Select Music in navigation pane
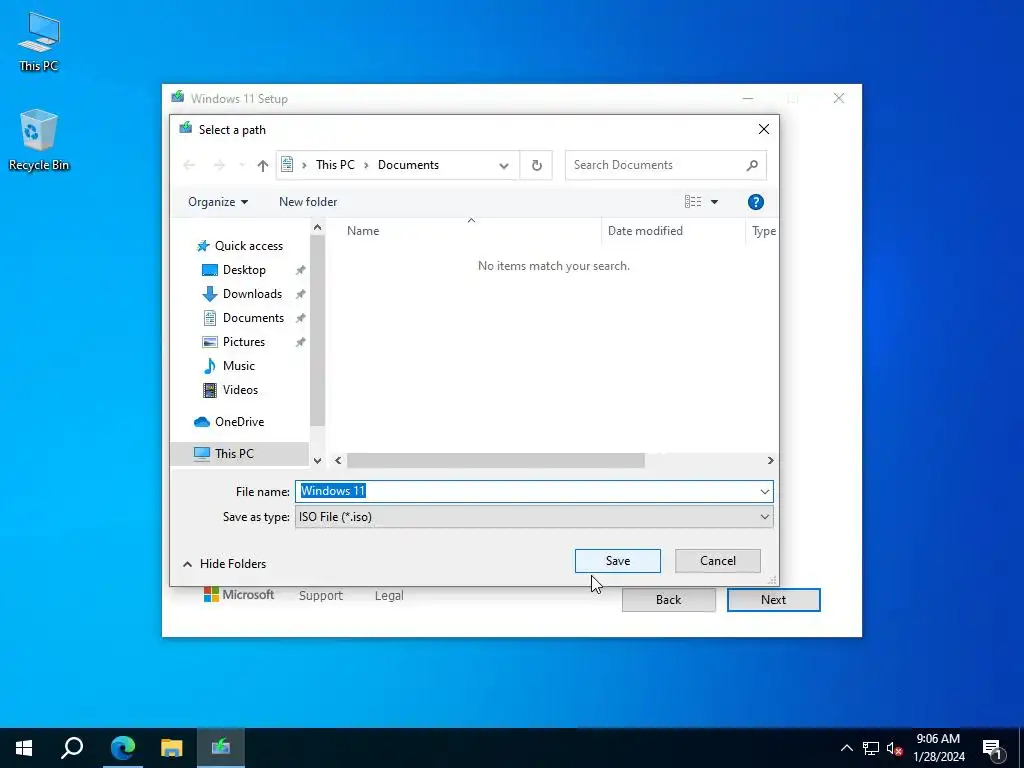The height and width of the screenshot is (768, 1024). coord(238,366)
